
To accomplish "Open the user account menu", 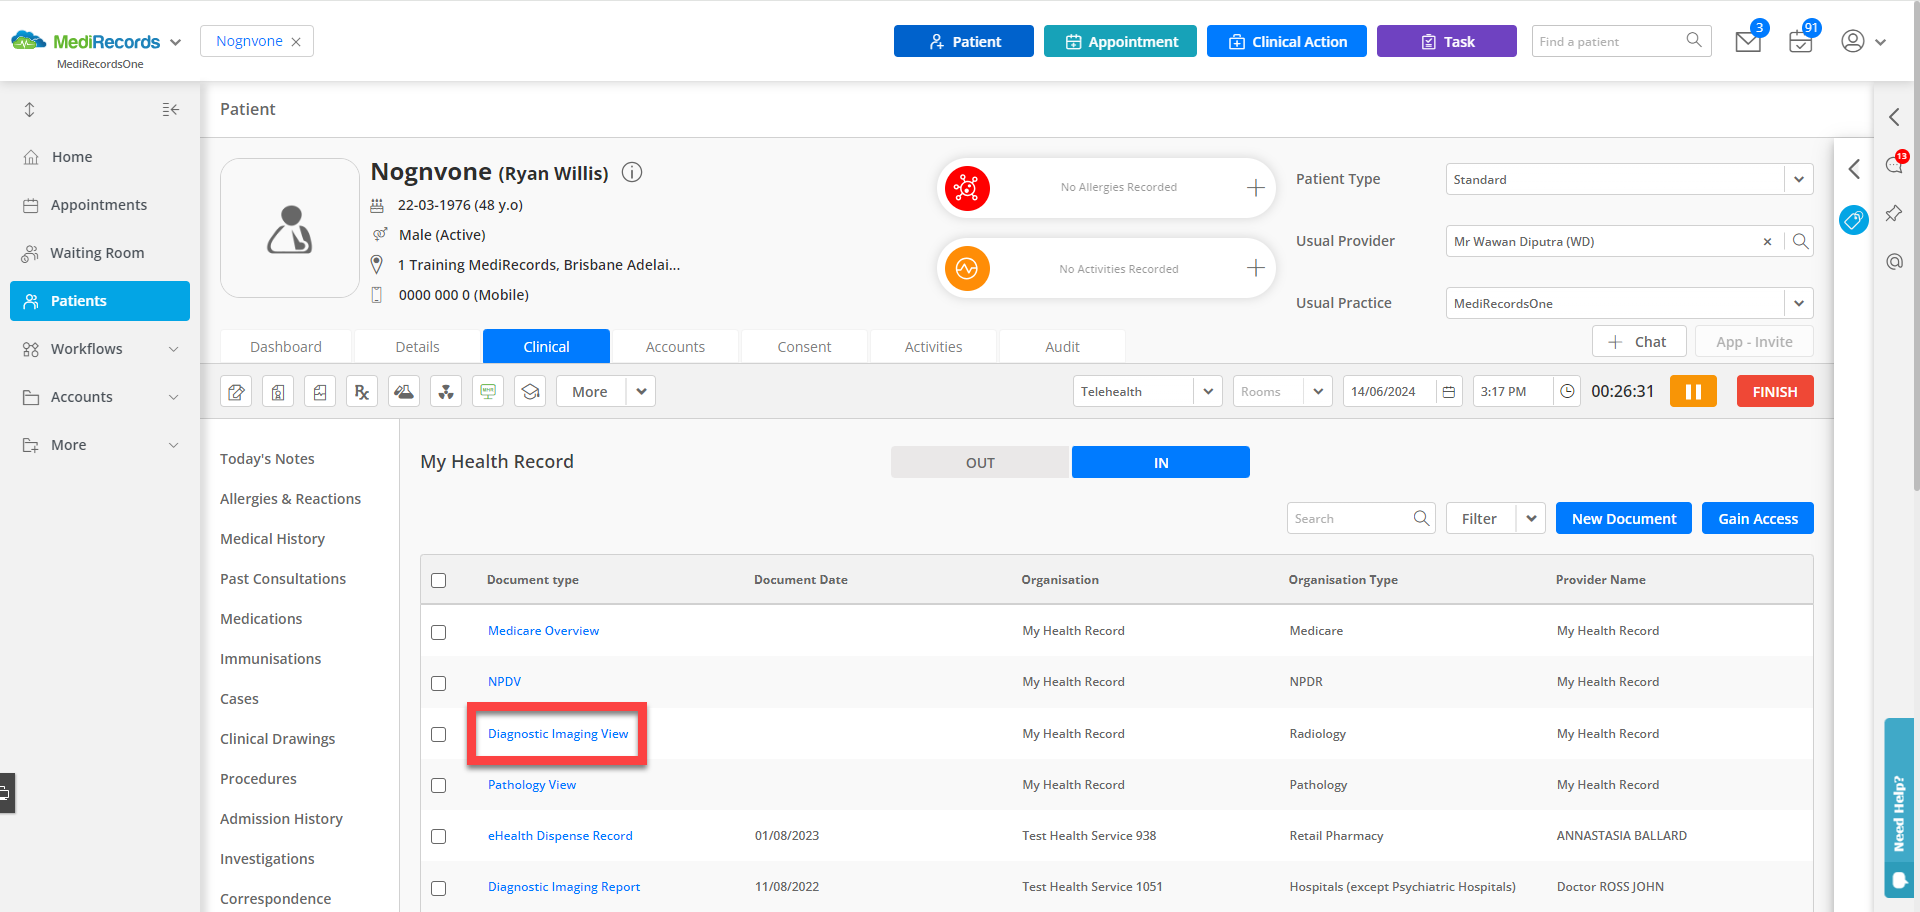I will pos(1863,42).
